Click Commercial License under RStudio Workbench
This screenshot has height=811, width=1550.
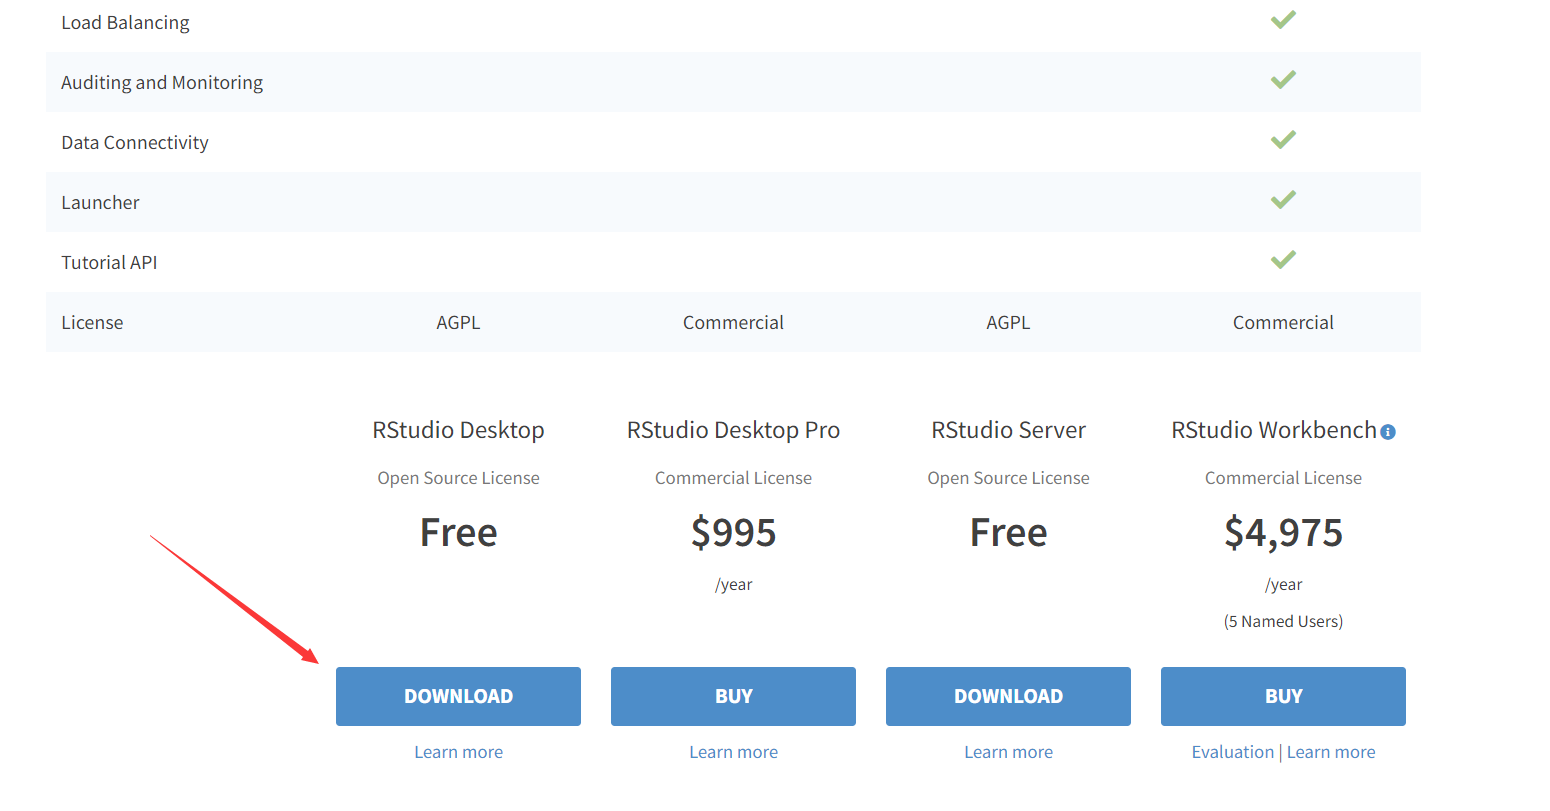click(x=1283, y=478)
